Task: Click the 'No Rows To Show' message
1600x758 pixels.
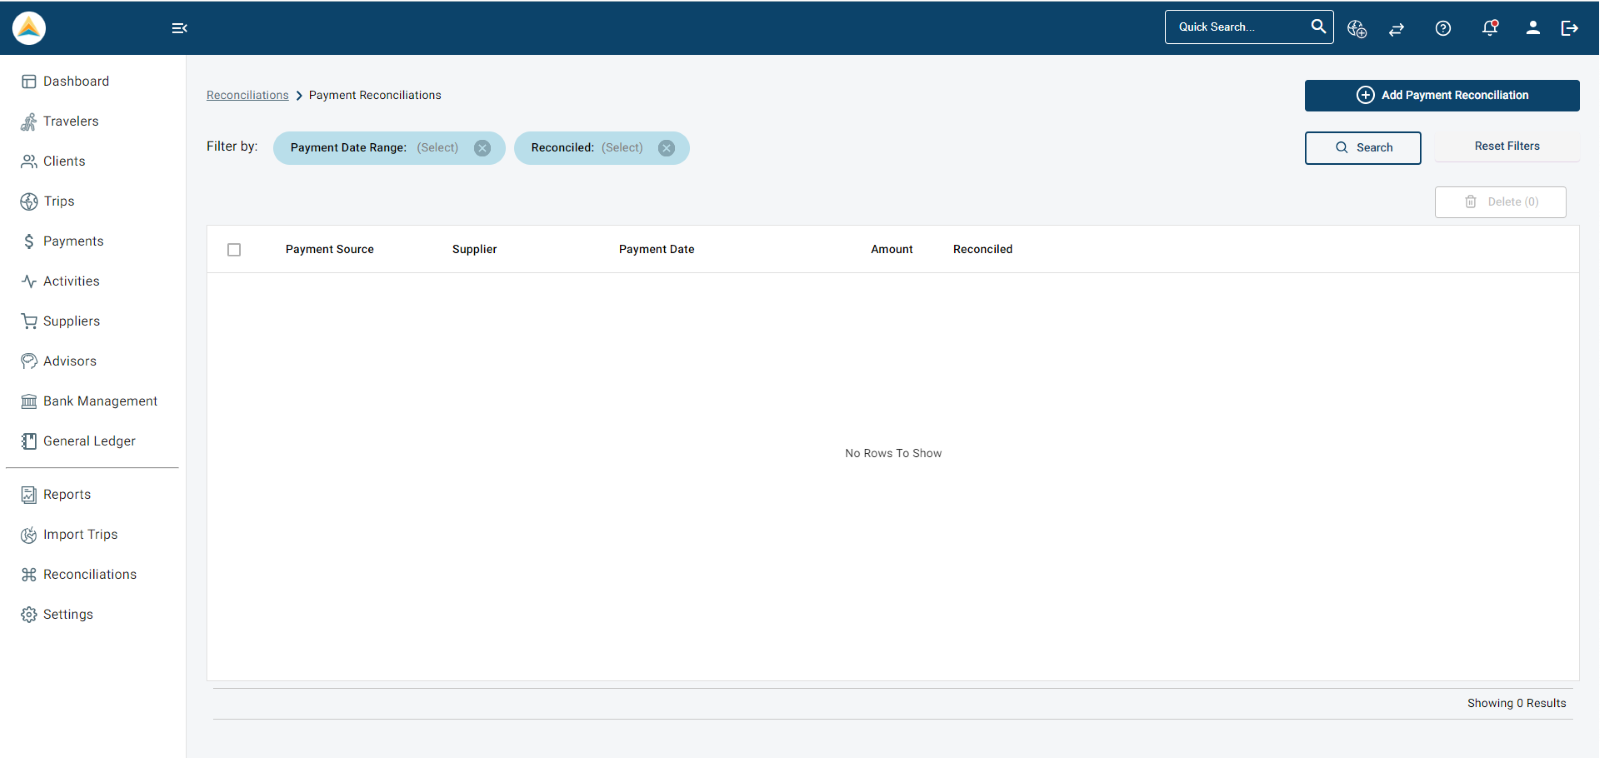Action: (x=893, y=454)
